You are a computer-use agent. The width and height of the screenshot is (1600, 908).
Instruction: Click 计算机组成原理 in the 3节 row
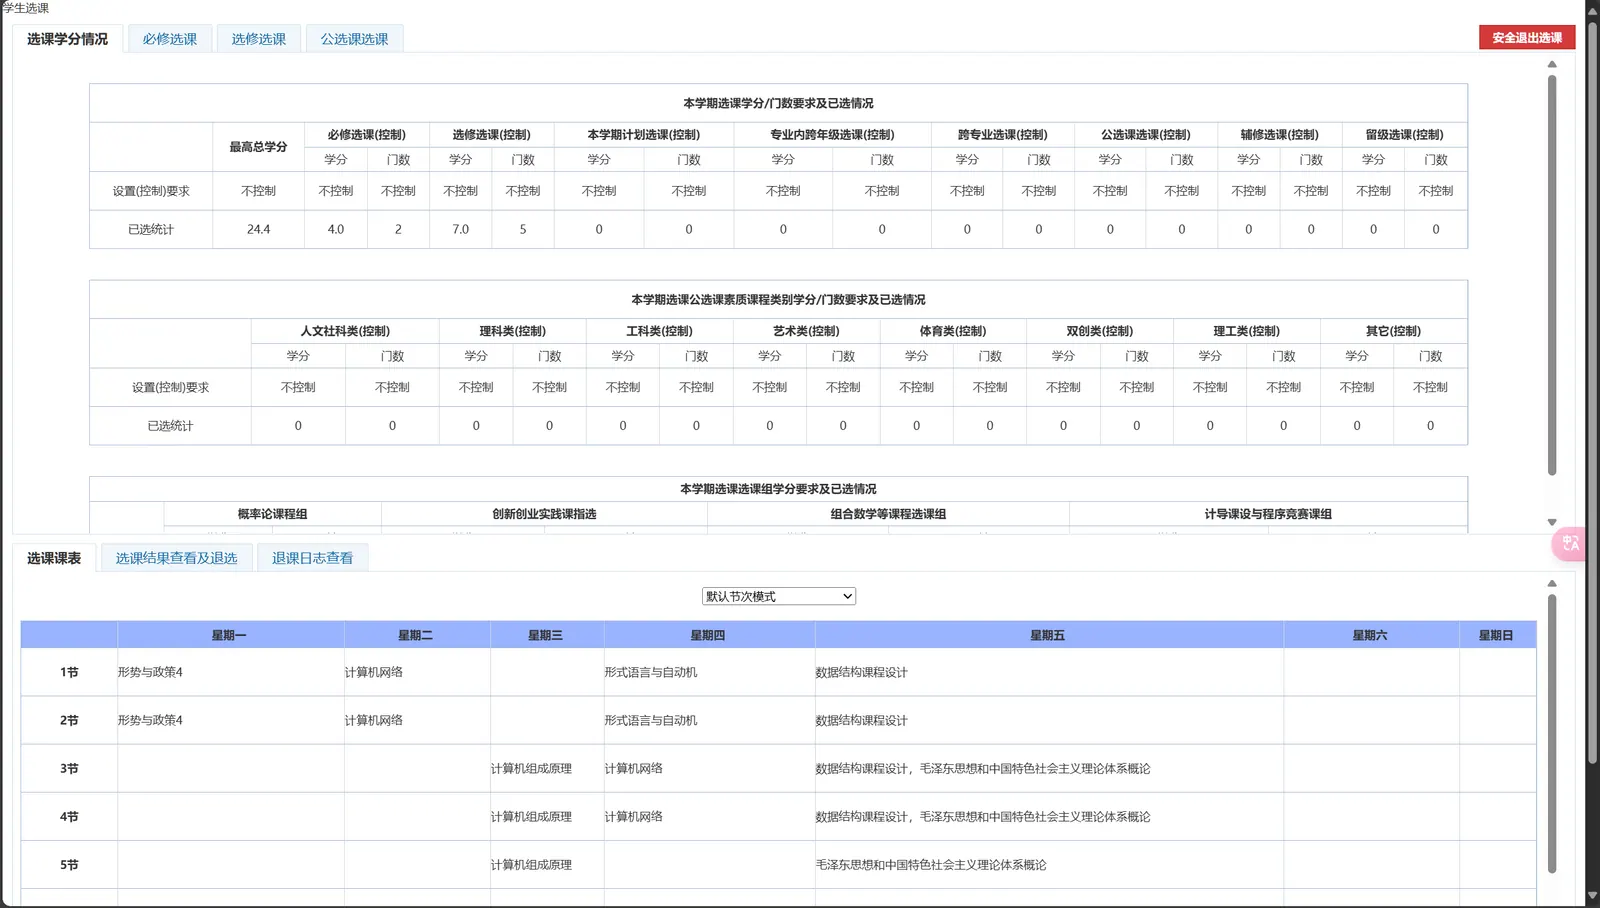531,769
